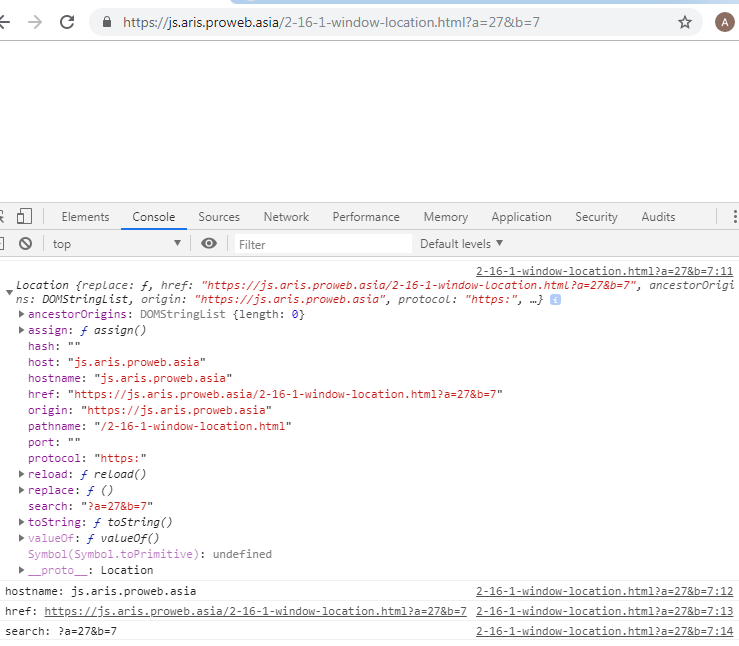The height and width of the screenshot is (646, 739).
Task: Collapse the Location object tree
Action: pos(9,293)
